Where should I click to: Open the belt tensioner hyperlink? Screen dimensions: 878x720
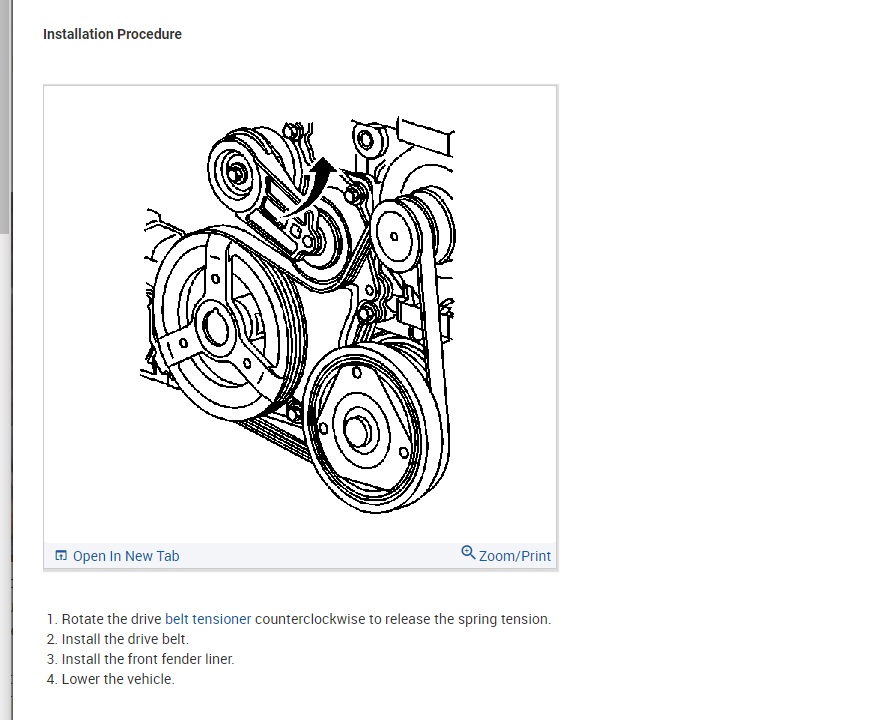pyautogui.click(x=208, y=619)
